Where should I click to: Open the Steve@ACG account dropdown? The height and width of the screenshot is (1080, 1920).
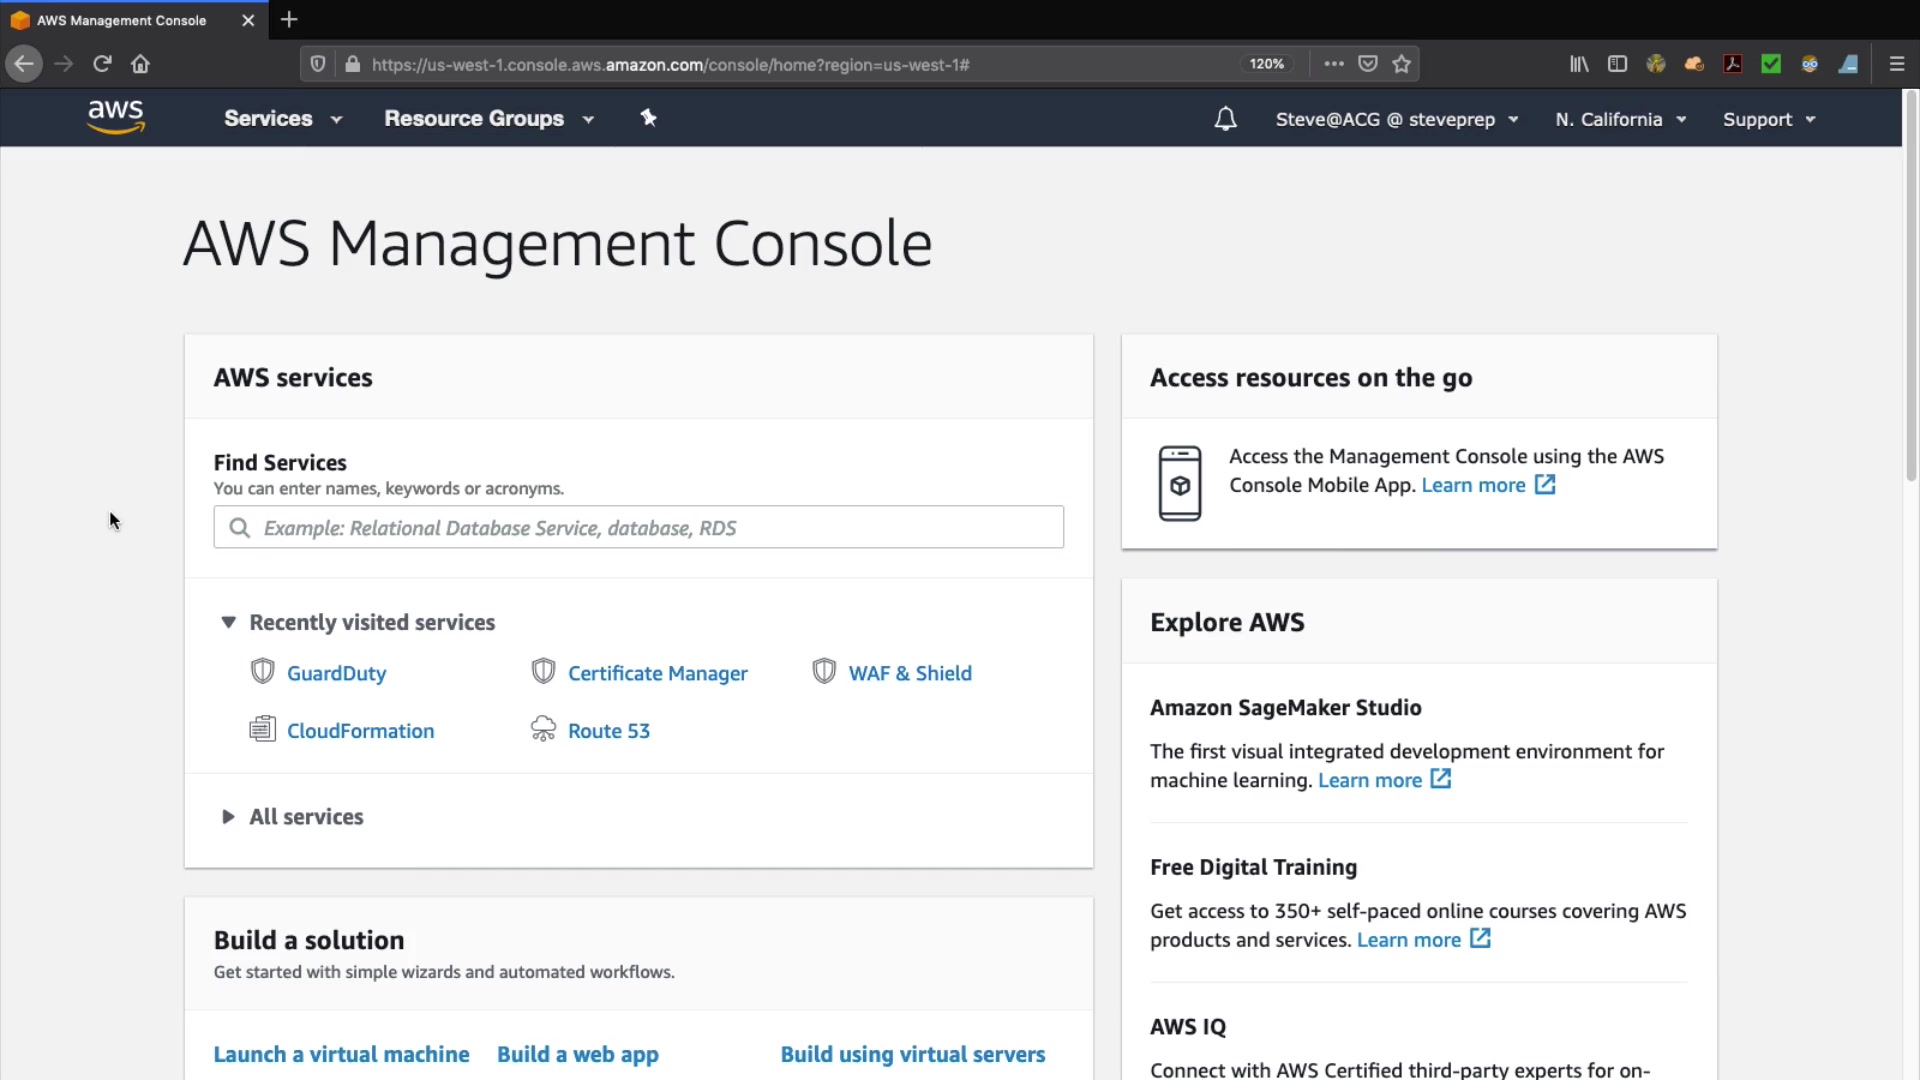pyautogui.click(x=1396, y=119)
